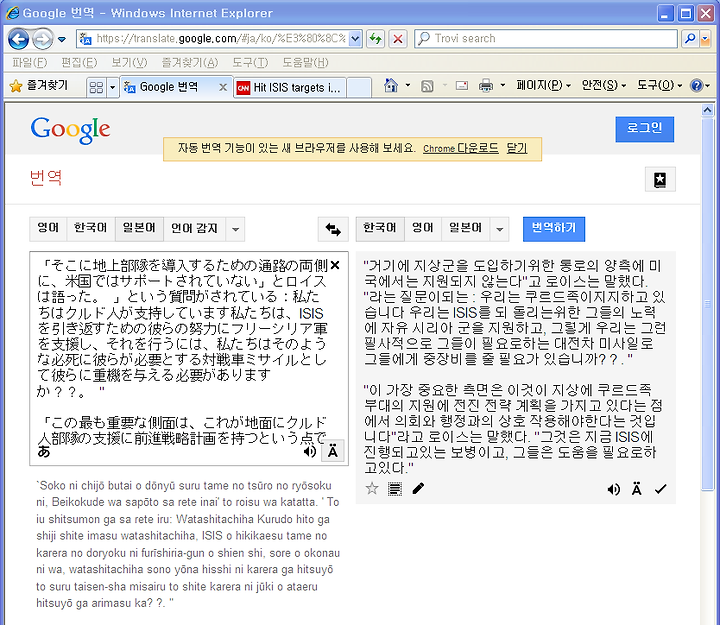Select 한국어 as source language
This screenshot has width=720, height=625.
pos(90,229)
